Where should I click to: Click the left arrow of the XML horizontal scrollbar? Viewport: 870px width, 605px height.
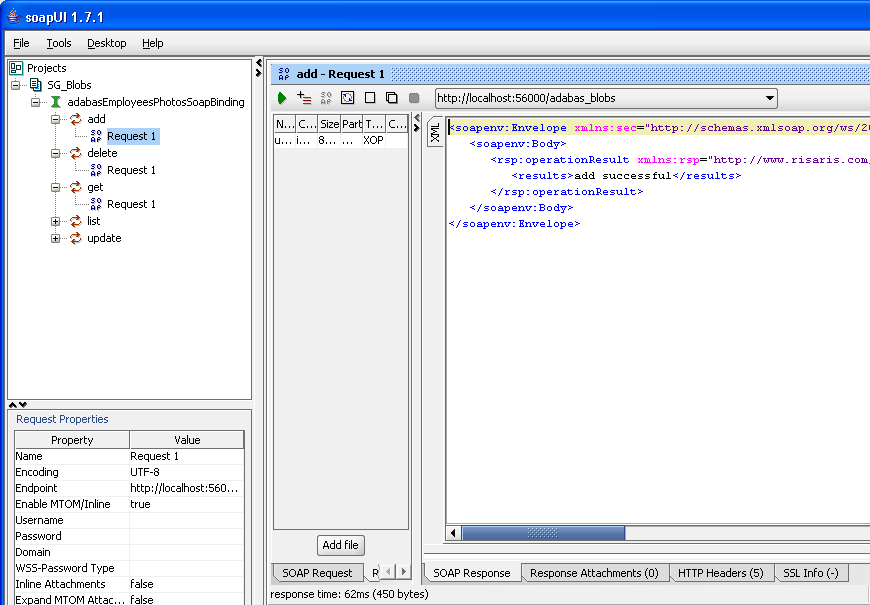(x=453, y=533)
